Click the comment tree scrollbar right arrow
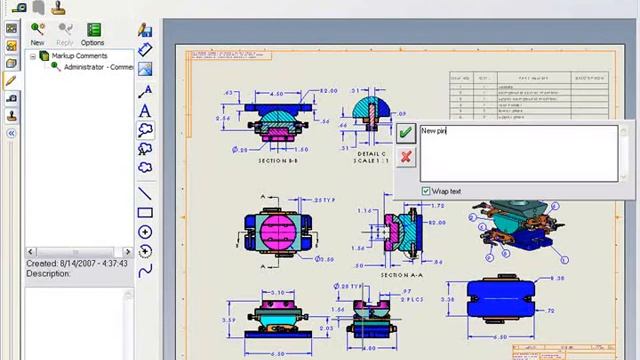 [x=128, y=252]
